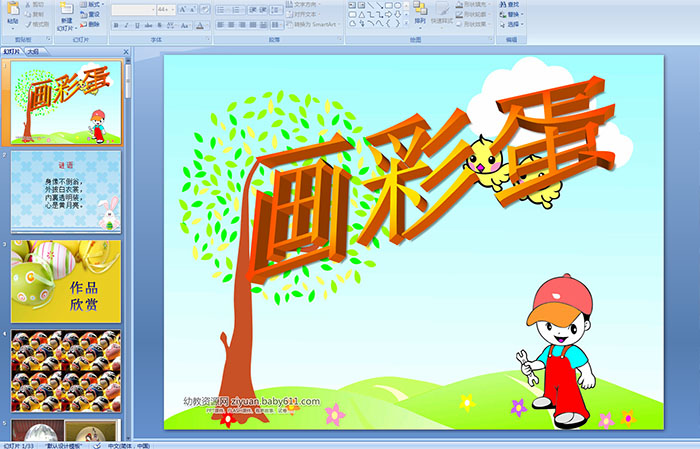Select slide 4 painted eggs thumbnail
700x449 pixels.
click(x=66, y=371)
